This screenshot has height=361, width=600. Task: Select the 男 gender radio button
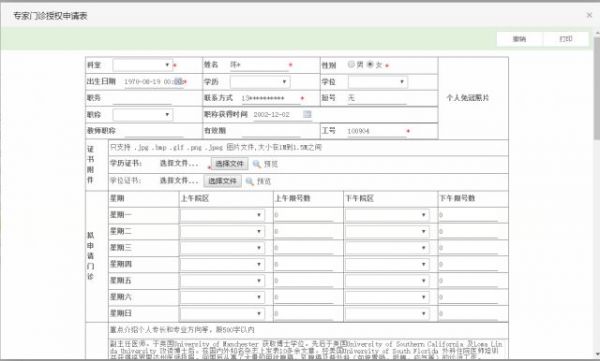[351, 64]
